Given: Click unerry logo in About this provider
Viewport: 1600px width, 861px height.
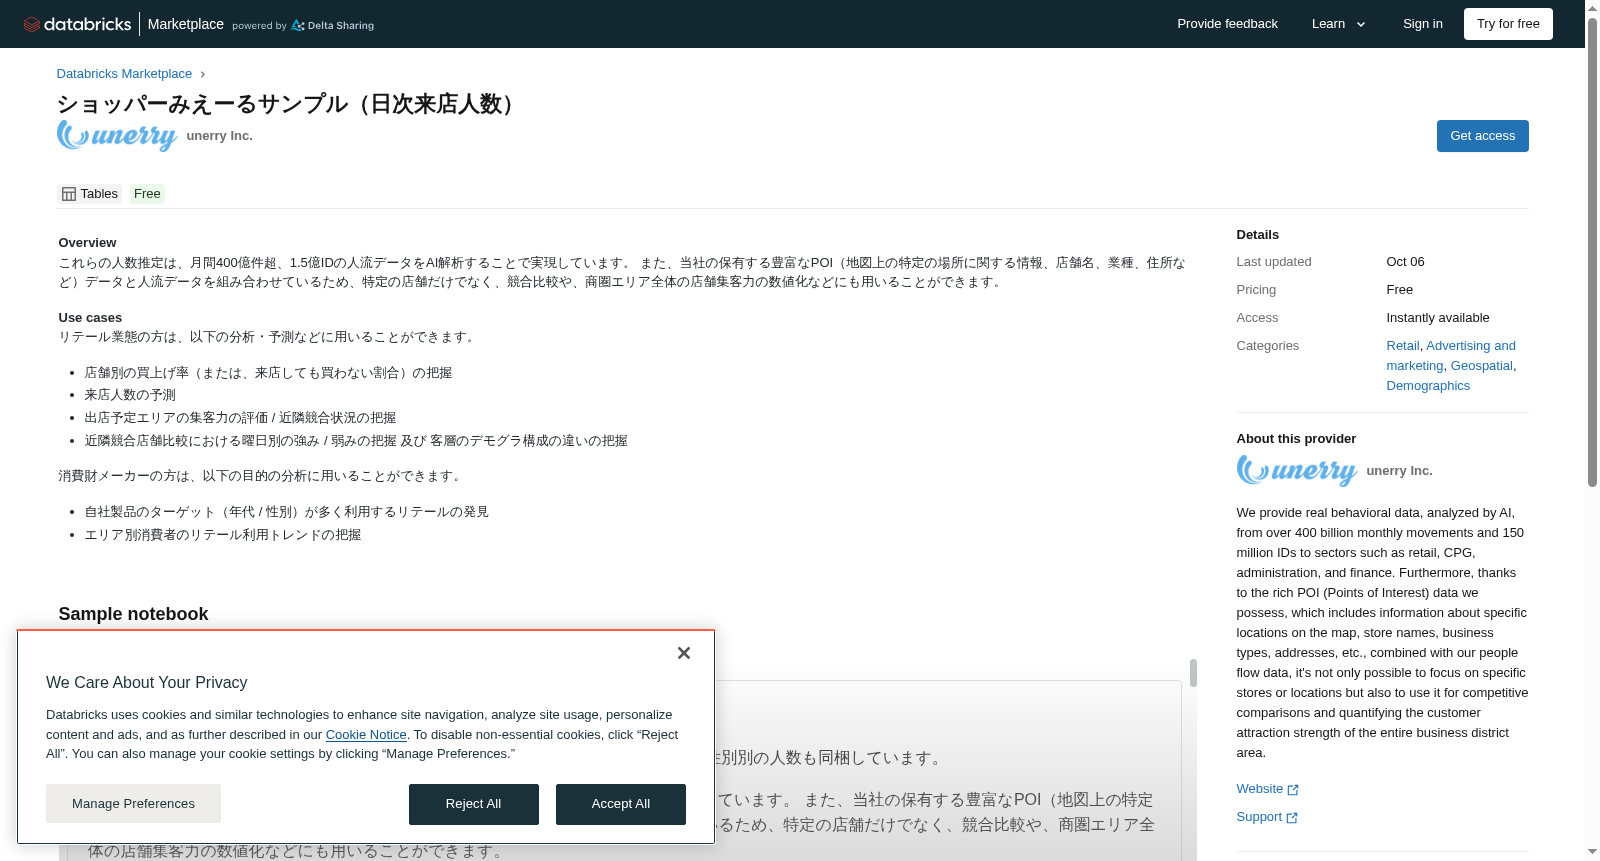Looking at the screenshot, I should [1297, 471].
